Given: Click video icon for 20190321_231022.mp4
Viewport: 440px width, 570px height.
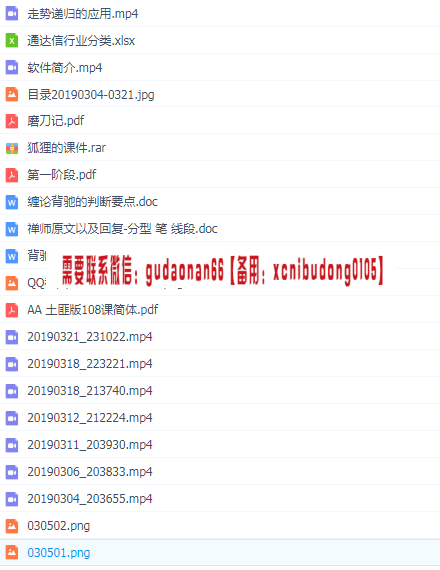Looking at the screenshot, I should pos(12,337).
